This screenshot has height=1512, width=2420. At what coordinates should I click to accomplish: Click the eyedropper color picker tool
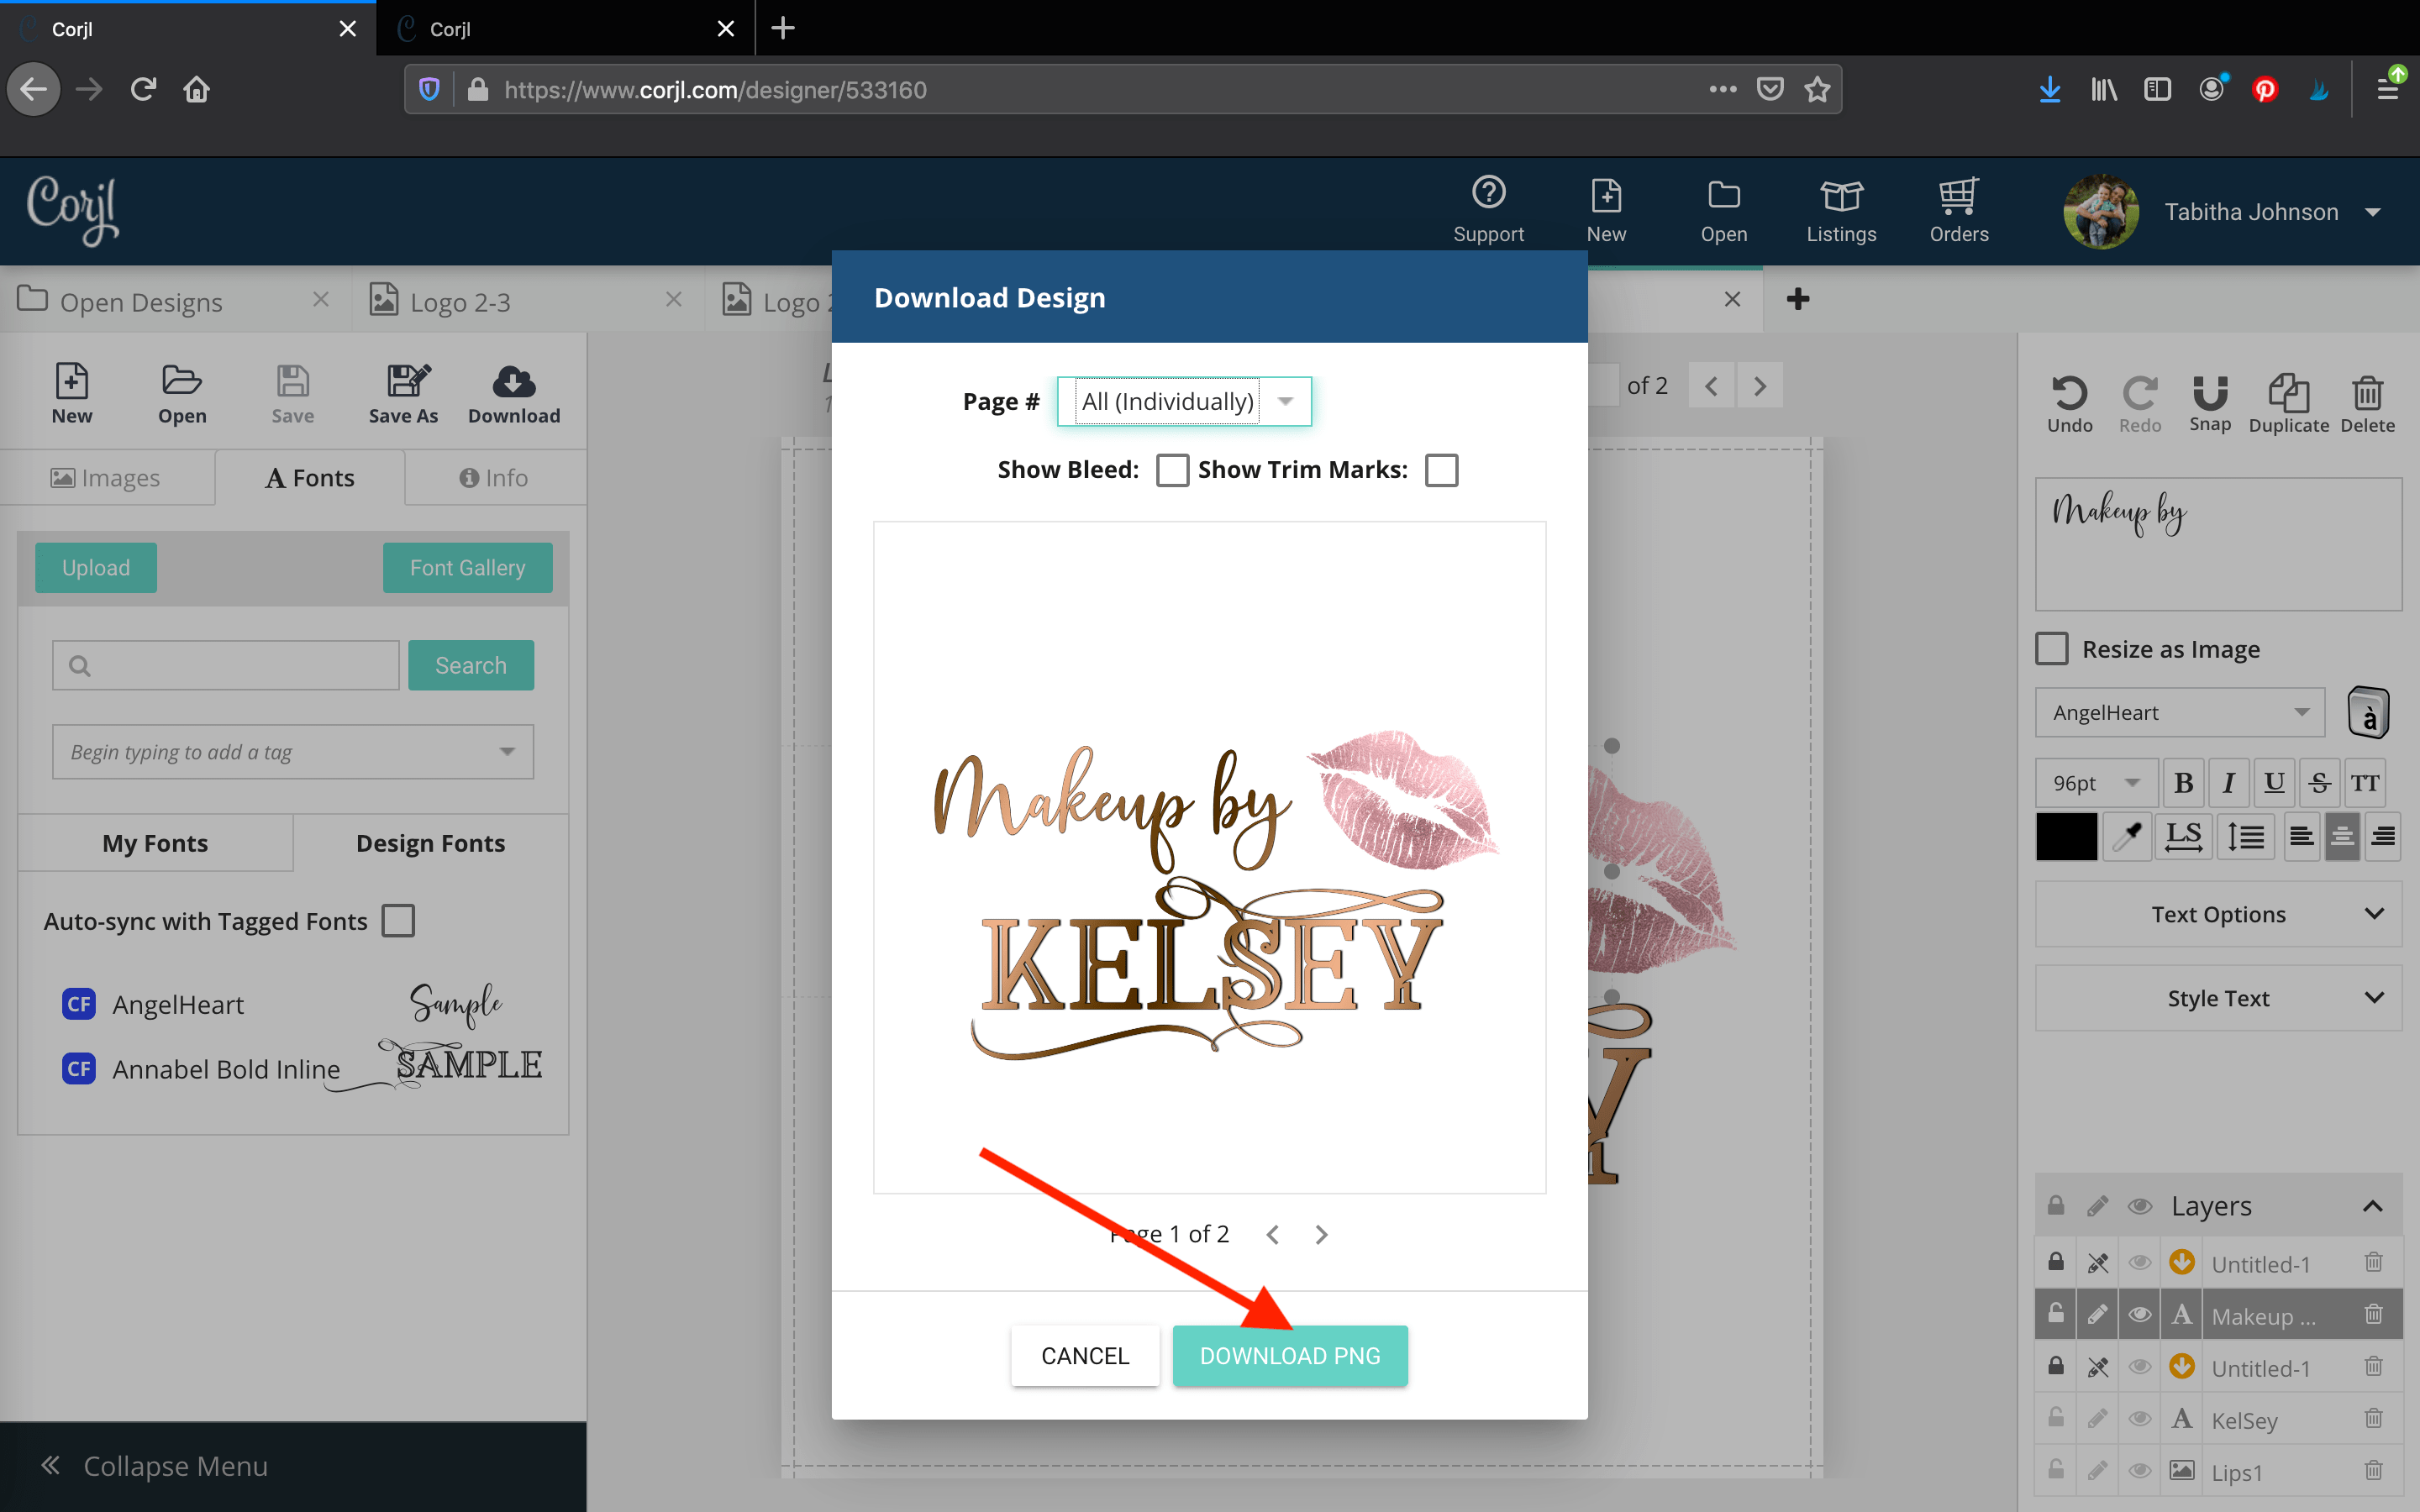click(2127, 836)
